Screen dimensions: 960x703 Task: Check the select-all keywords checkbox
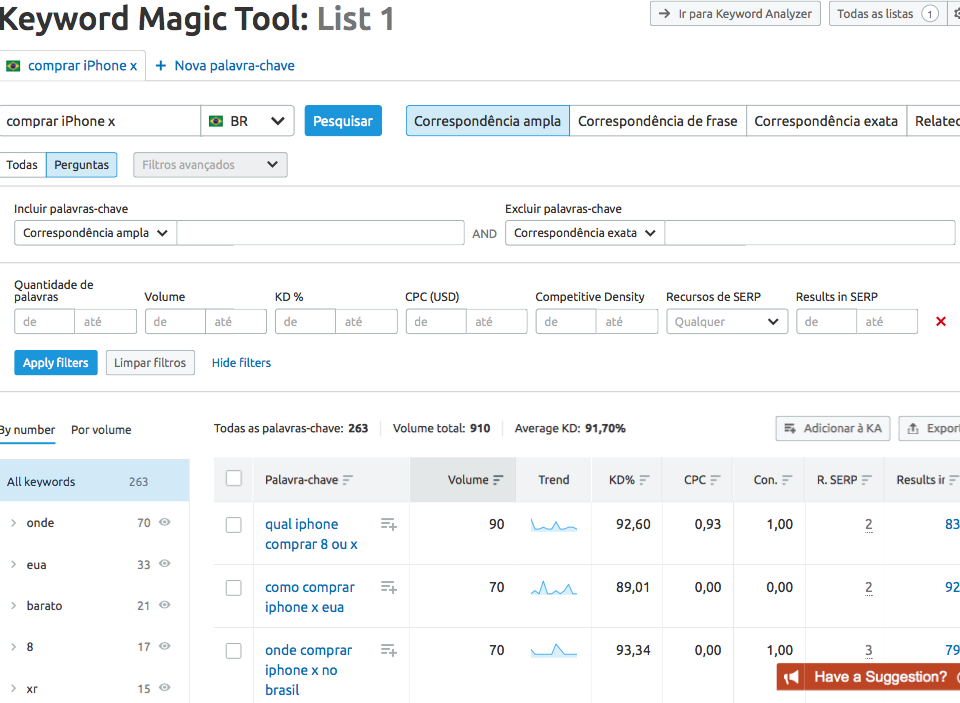point(234,478)
